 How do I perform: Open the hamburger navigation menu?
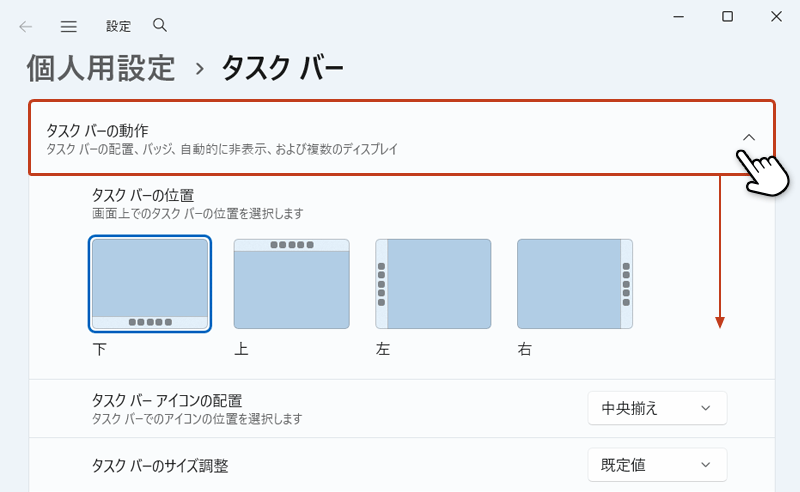tap(68, 27)
